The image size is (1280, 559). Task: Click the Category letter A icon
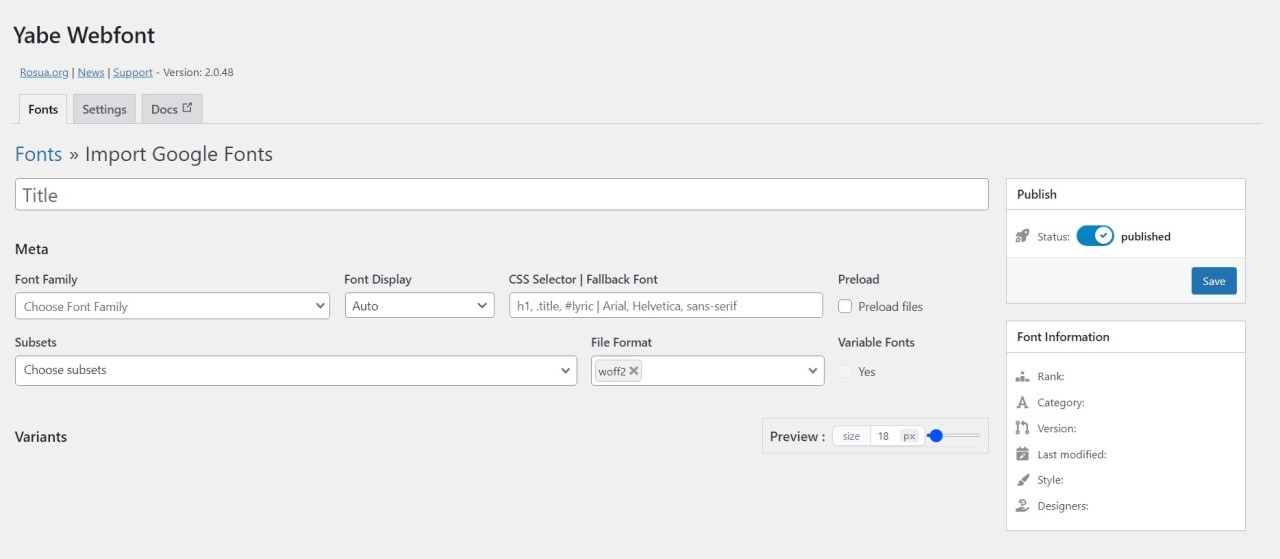[1022, 403]
